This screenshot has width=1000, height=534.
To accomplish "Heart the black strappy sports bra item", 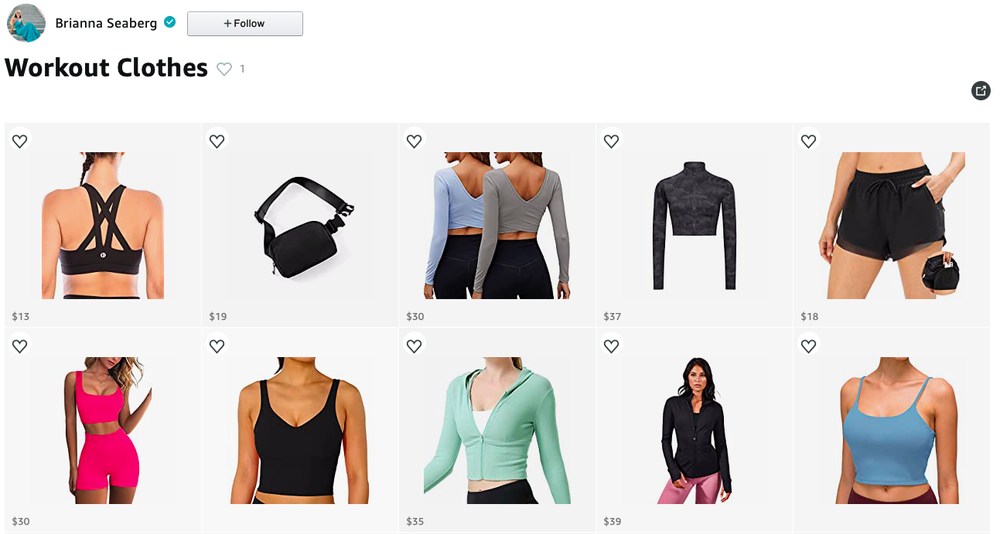I will [x=20, y=141].
